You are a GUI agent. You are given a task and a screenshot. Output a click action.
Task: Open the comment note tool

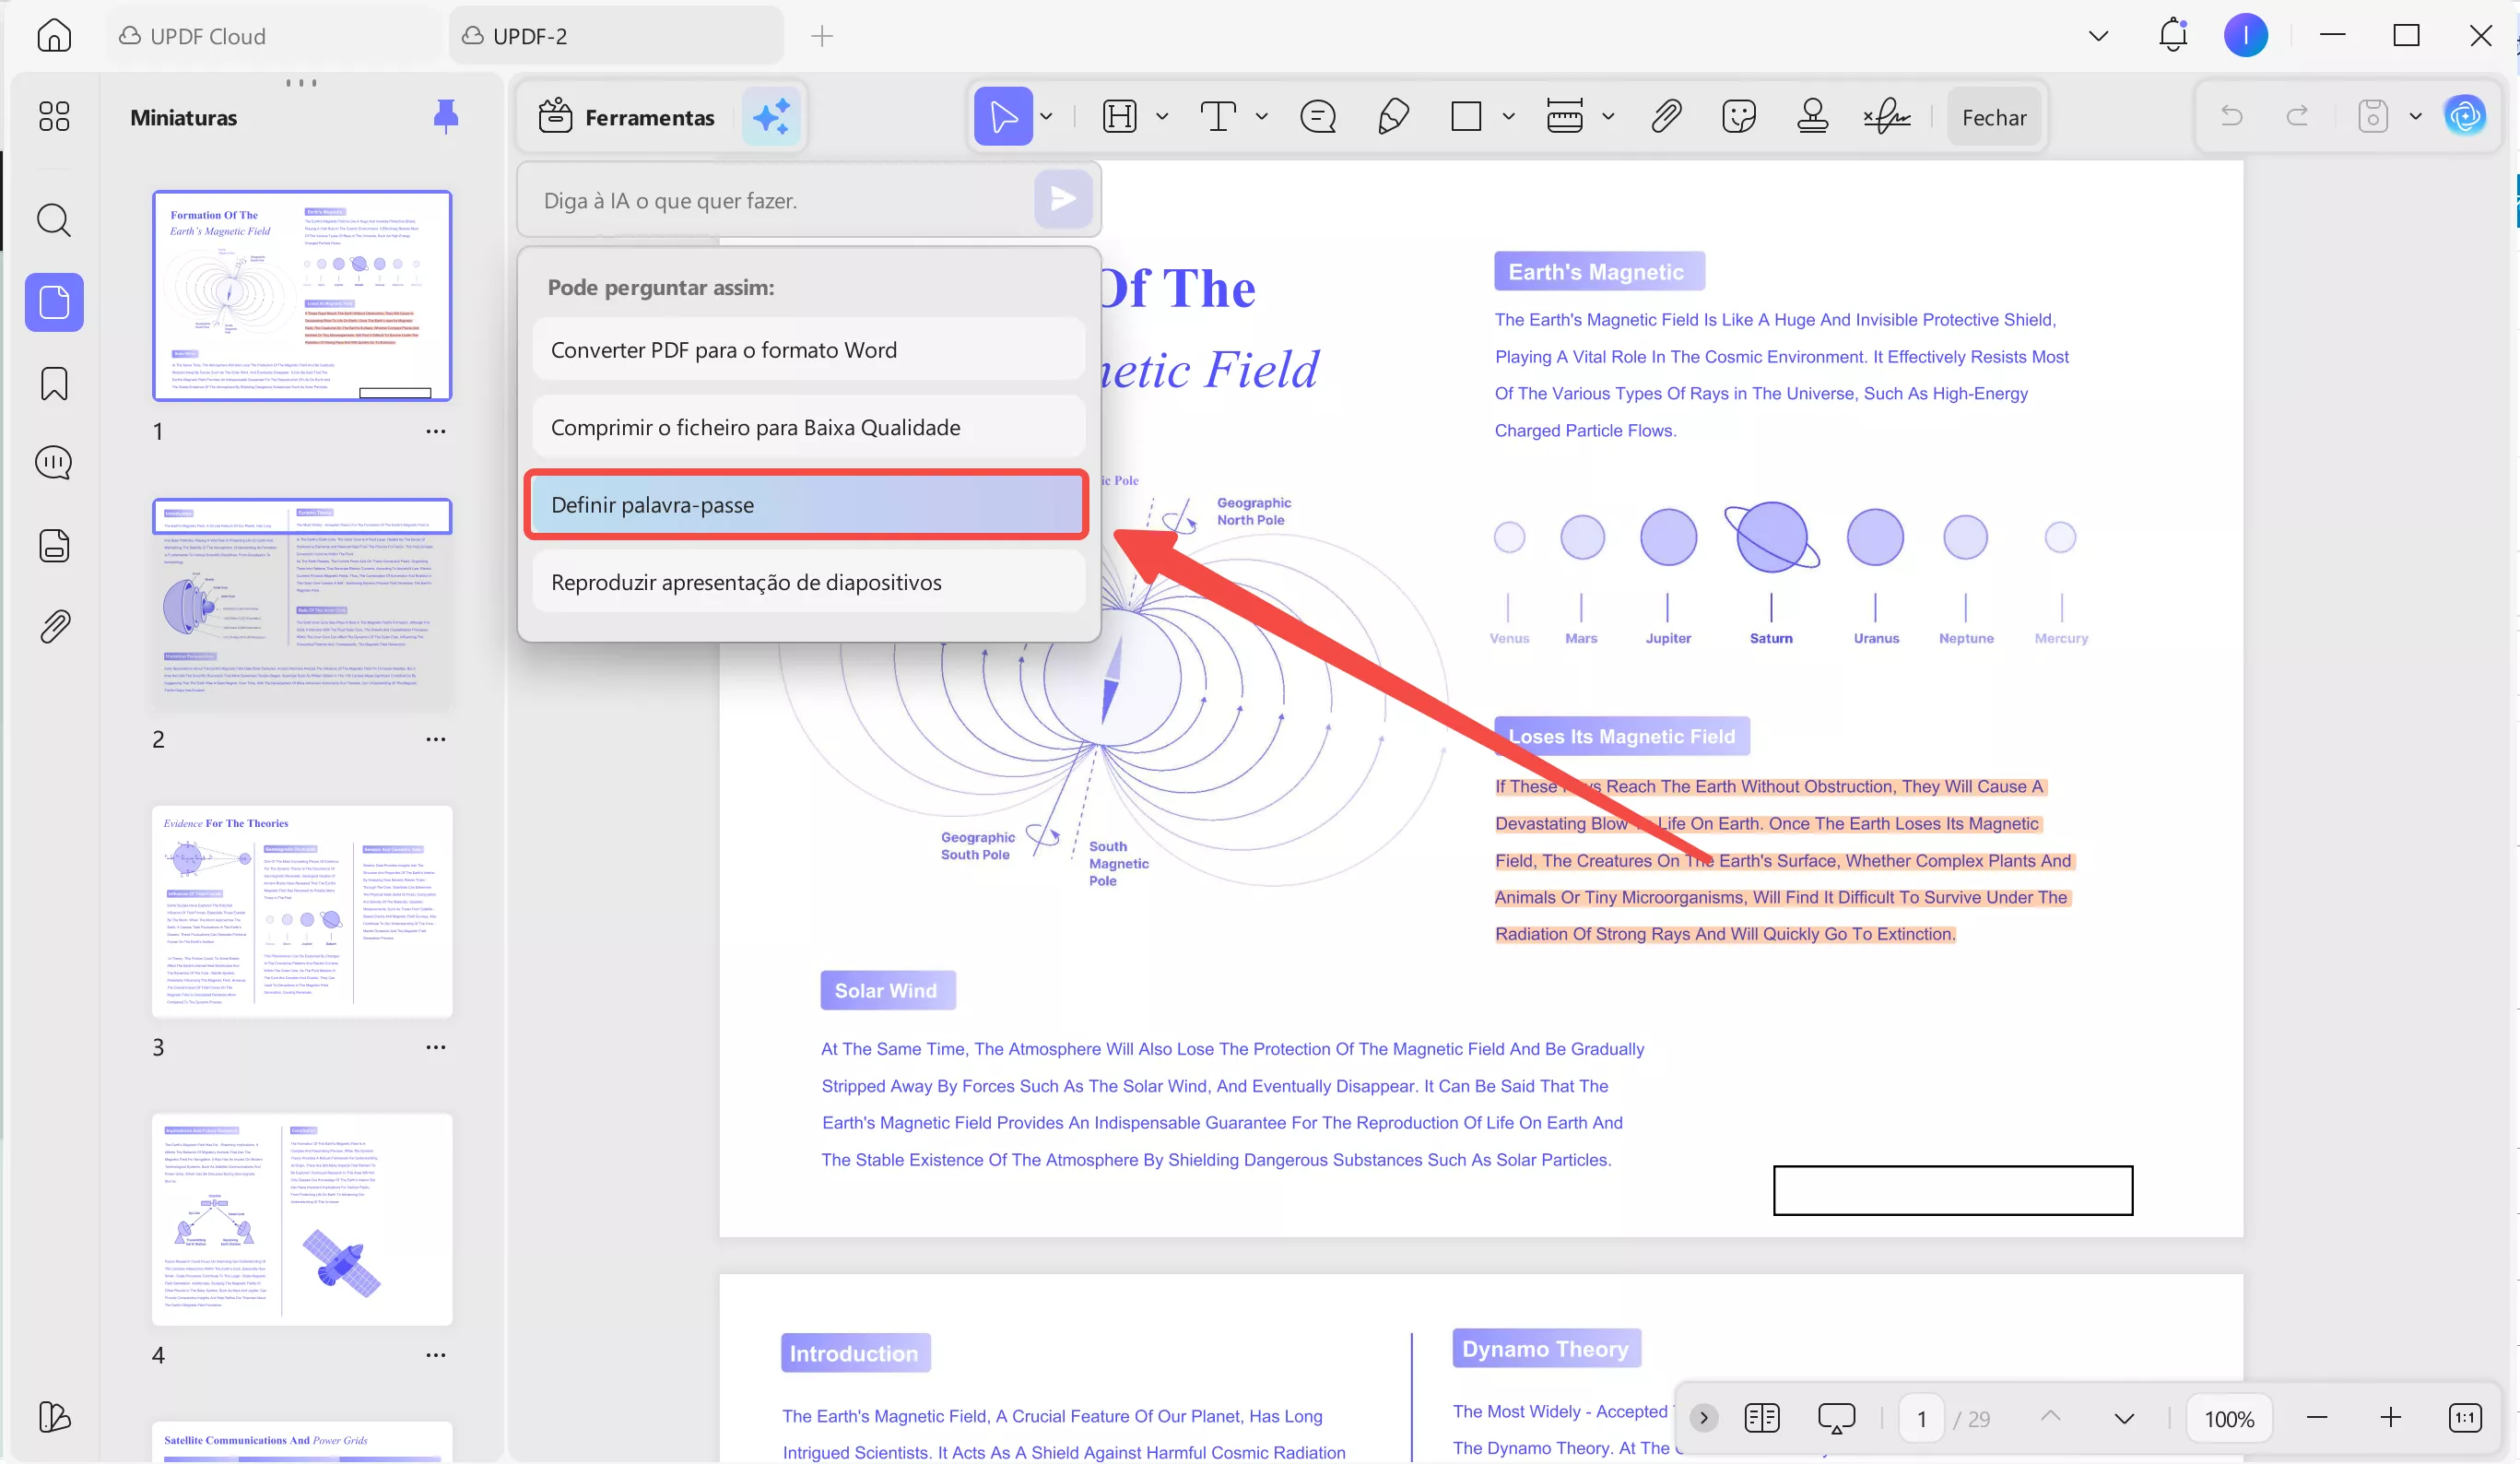point(1318,117)
